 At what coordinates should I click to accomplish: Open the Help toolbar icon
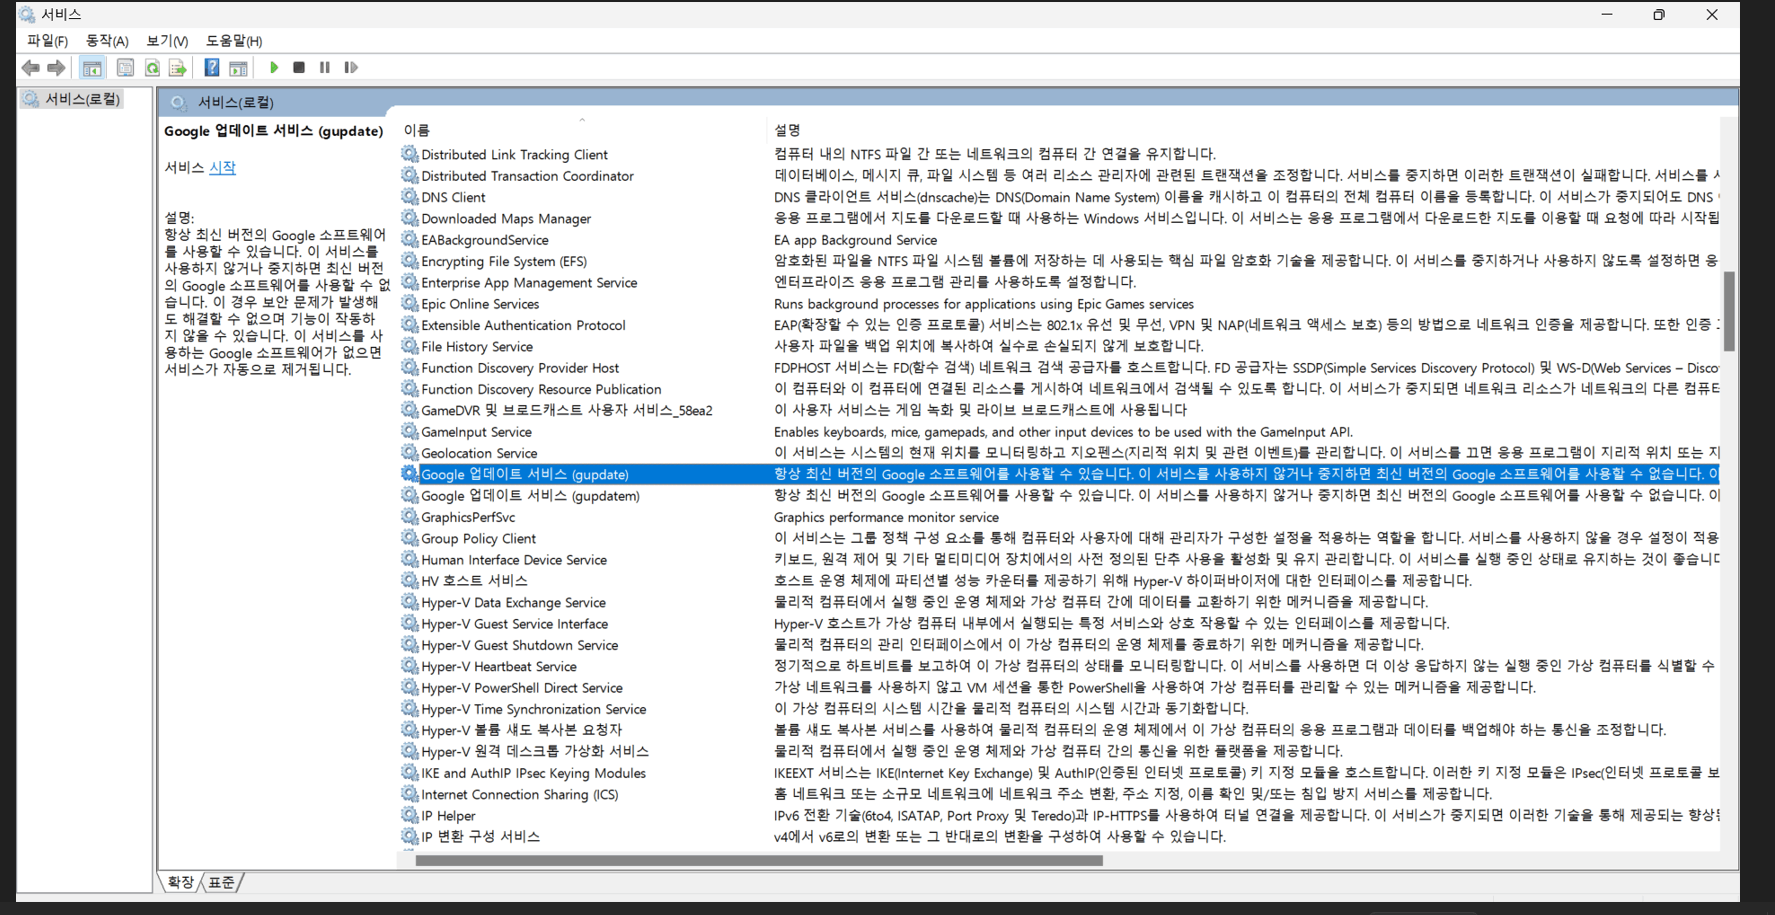(x=212, y=68)
